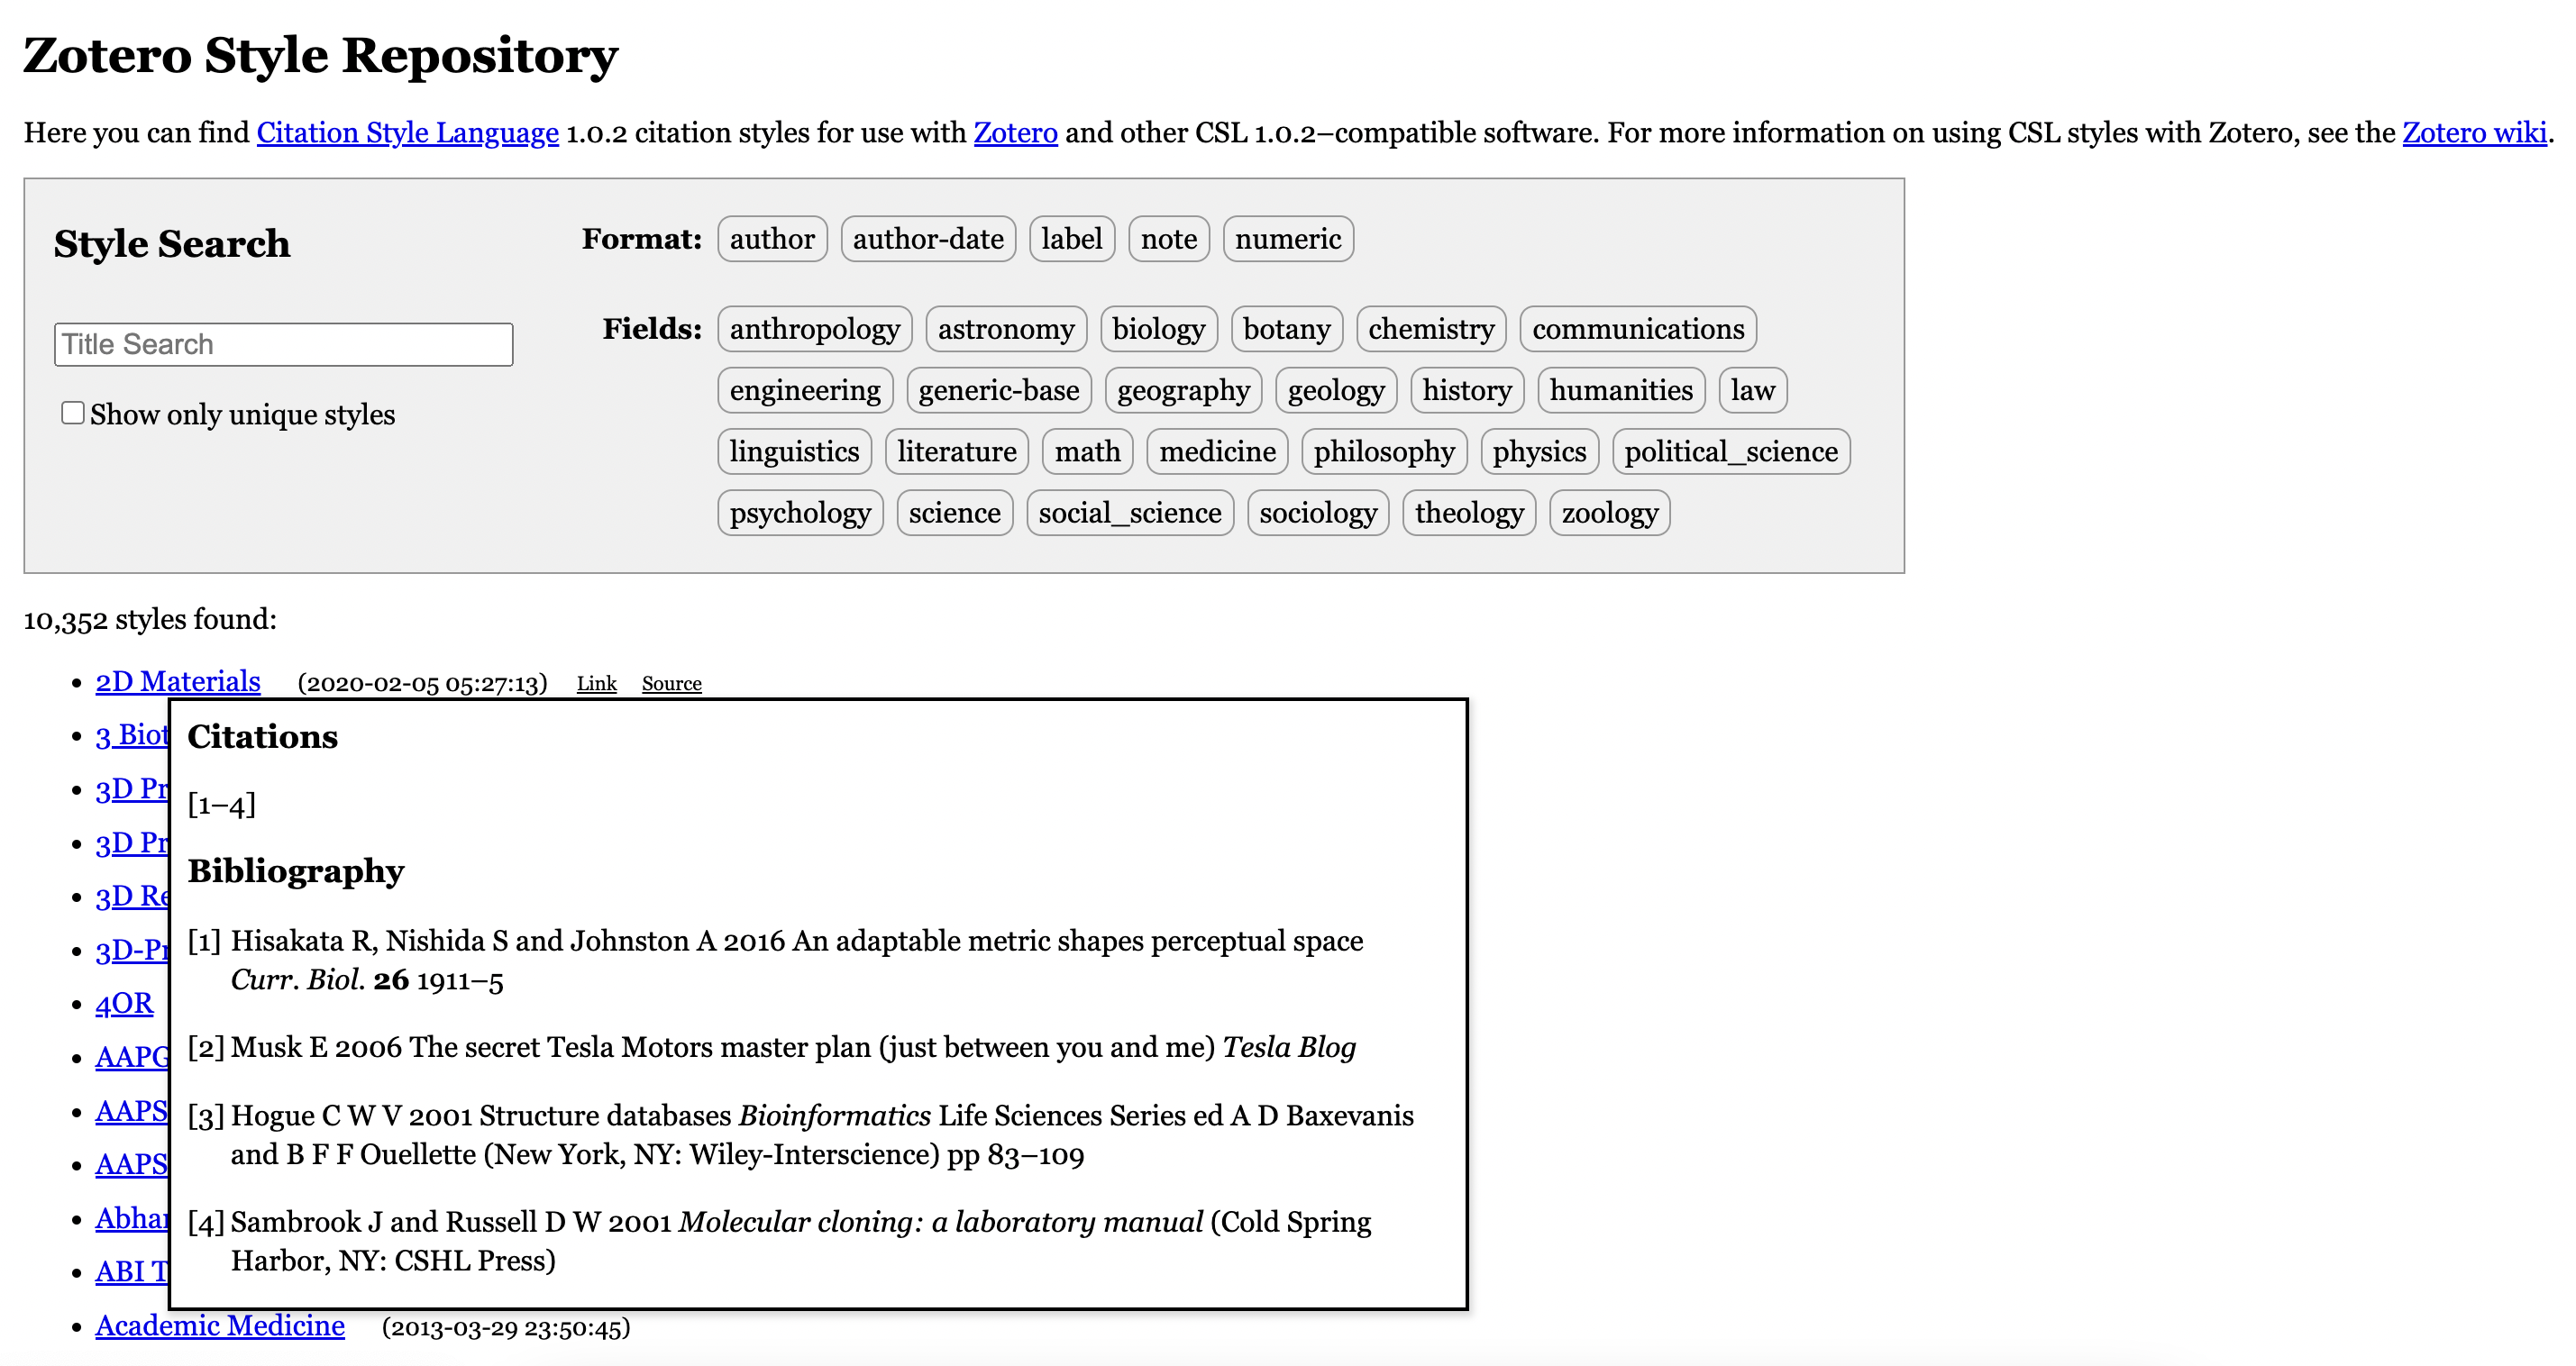This screenshot has width=2576, height=1366.
Task: Pick the zoology field tag
Action: point(1609,513)
